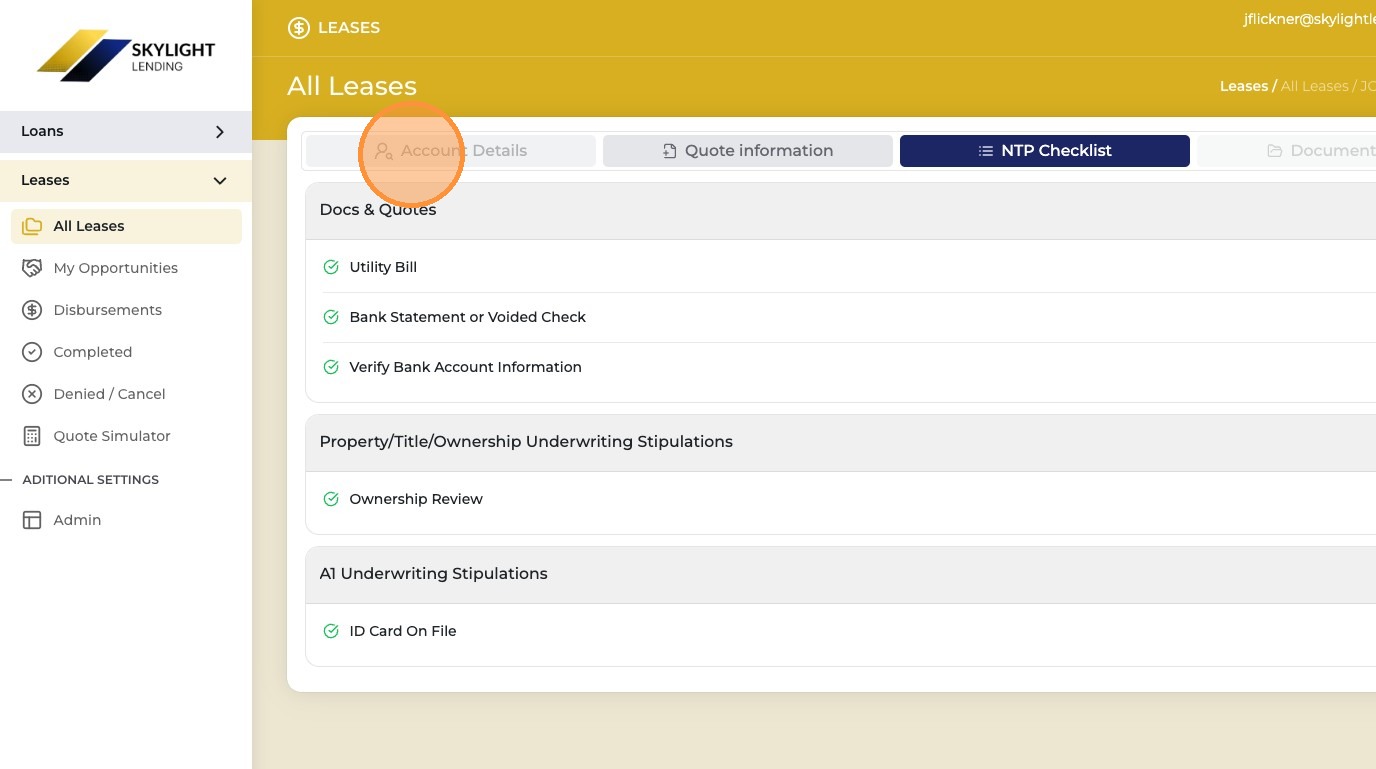Expand the Loans menu chevron
The image size is (1376, 769).
click(x=220, y=132)
